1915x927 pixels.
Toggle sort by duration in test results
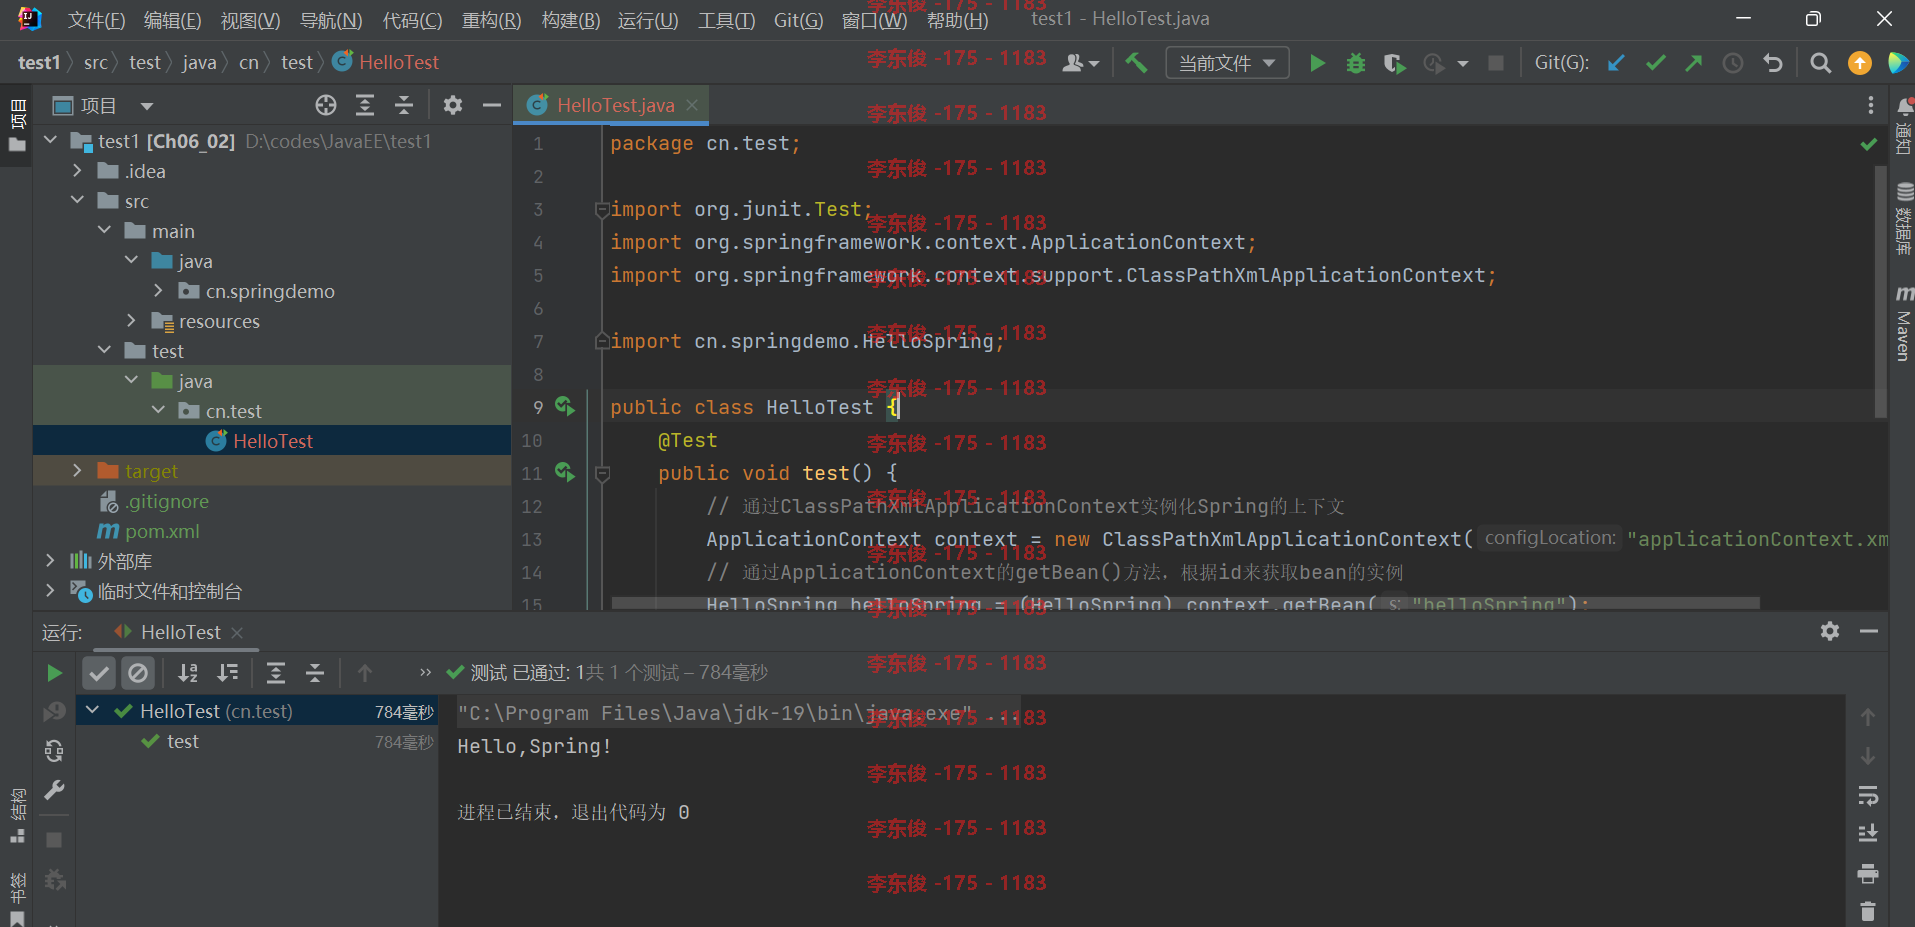tap(228, 673)
